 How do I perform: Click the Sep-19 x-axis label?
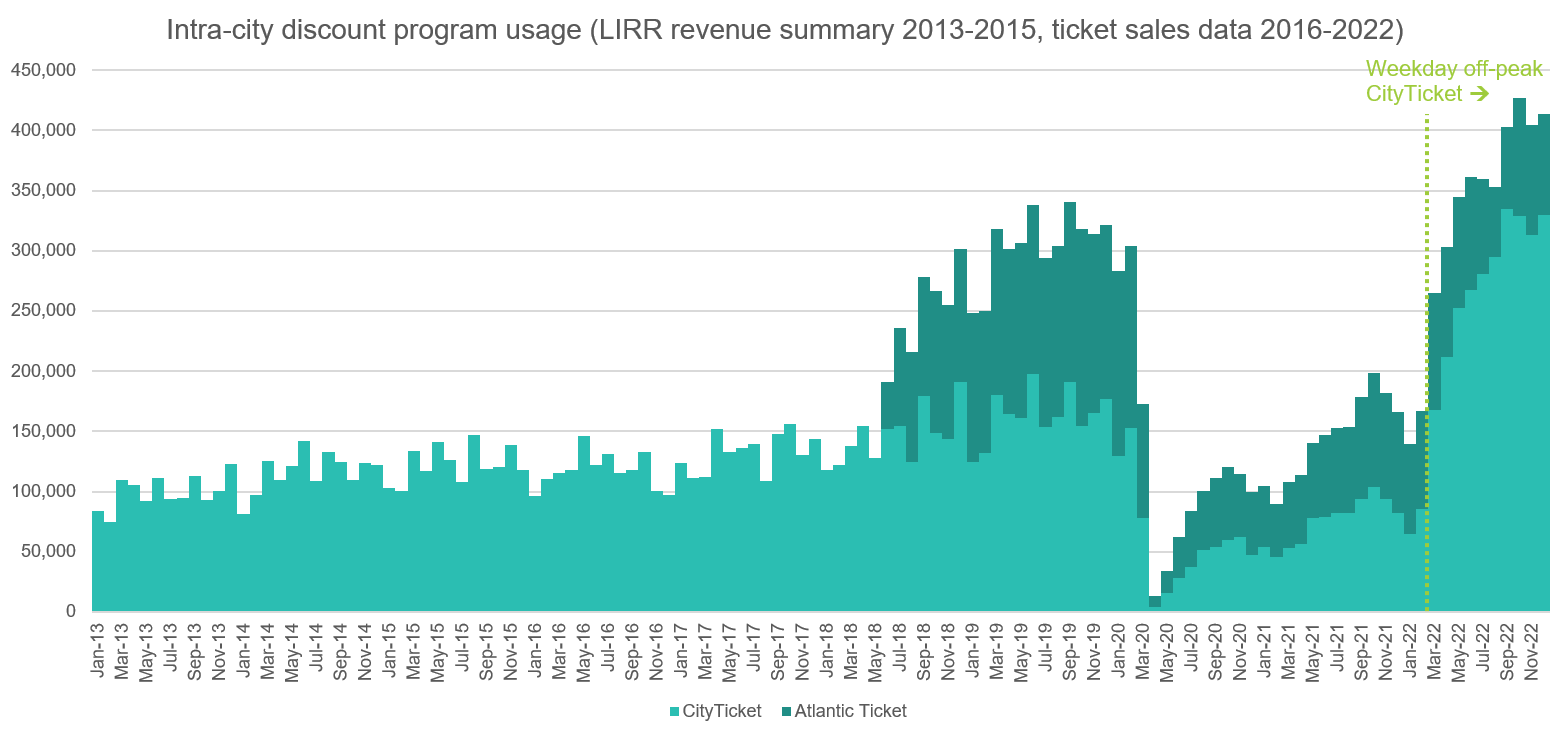(1070, 651)
